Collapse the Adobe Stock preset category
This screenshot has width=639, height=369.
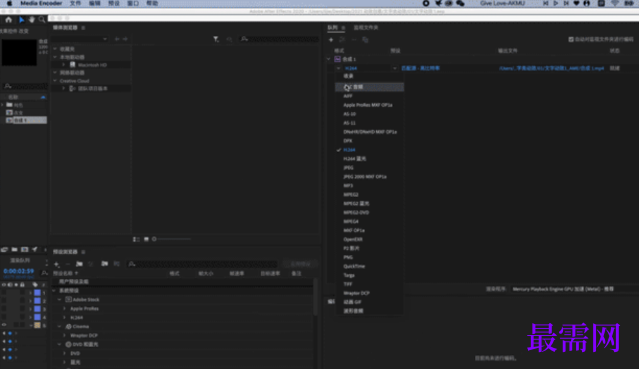[60, 300]
